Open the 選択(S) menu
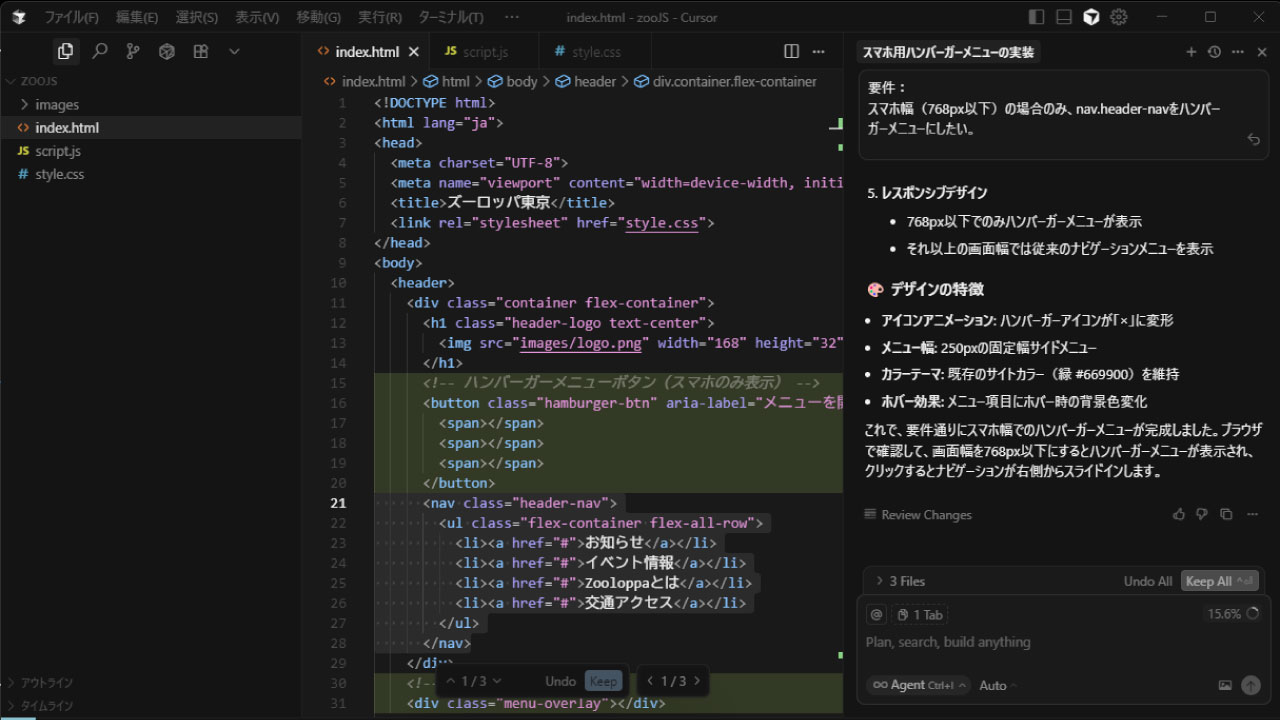1280x720 pixels. (197, 17)
